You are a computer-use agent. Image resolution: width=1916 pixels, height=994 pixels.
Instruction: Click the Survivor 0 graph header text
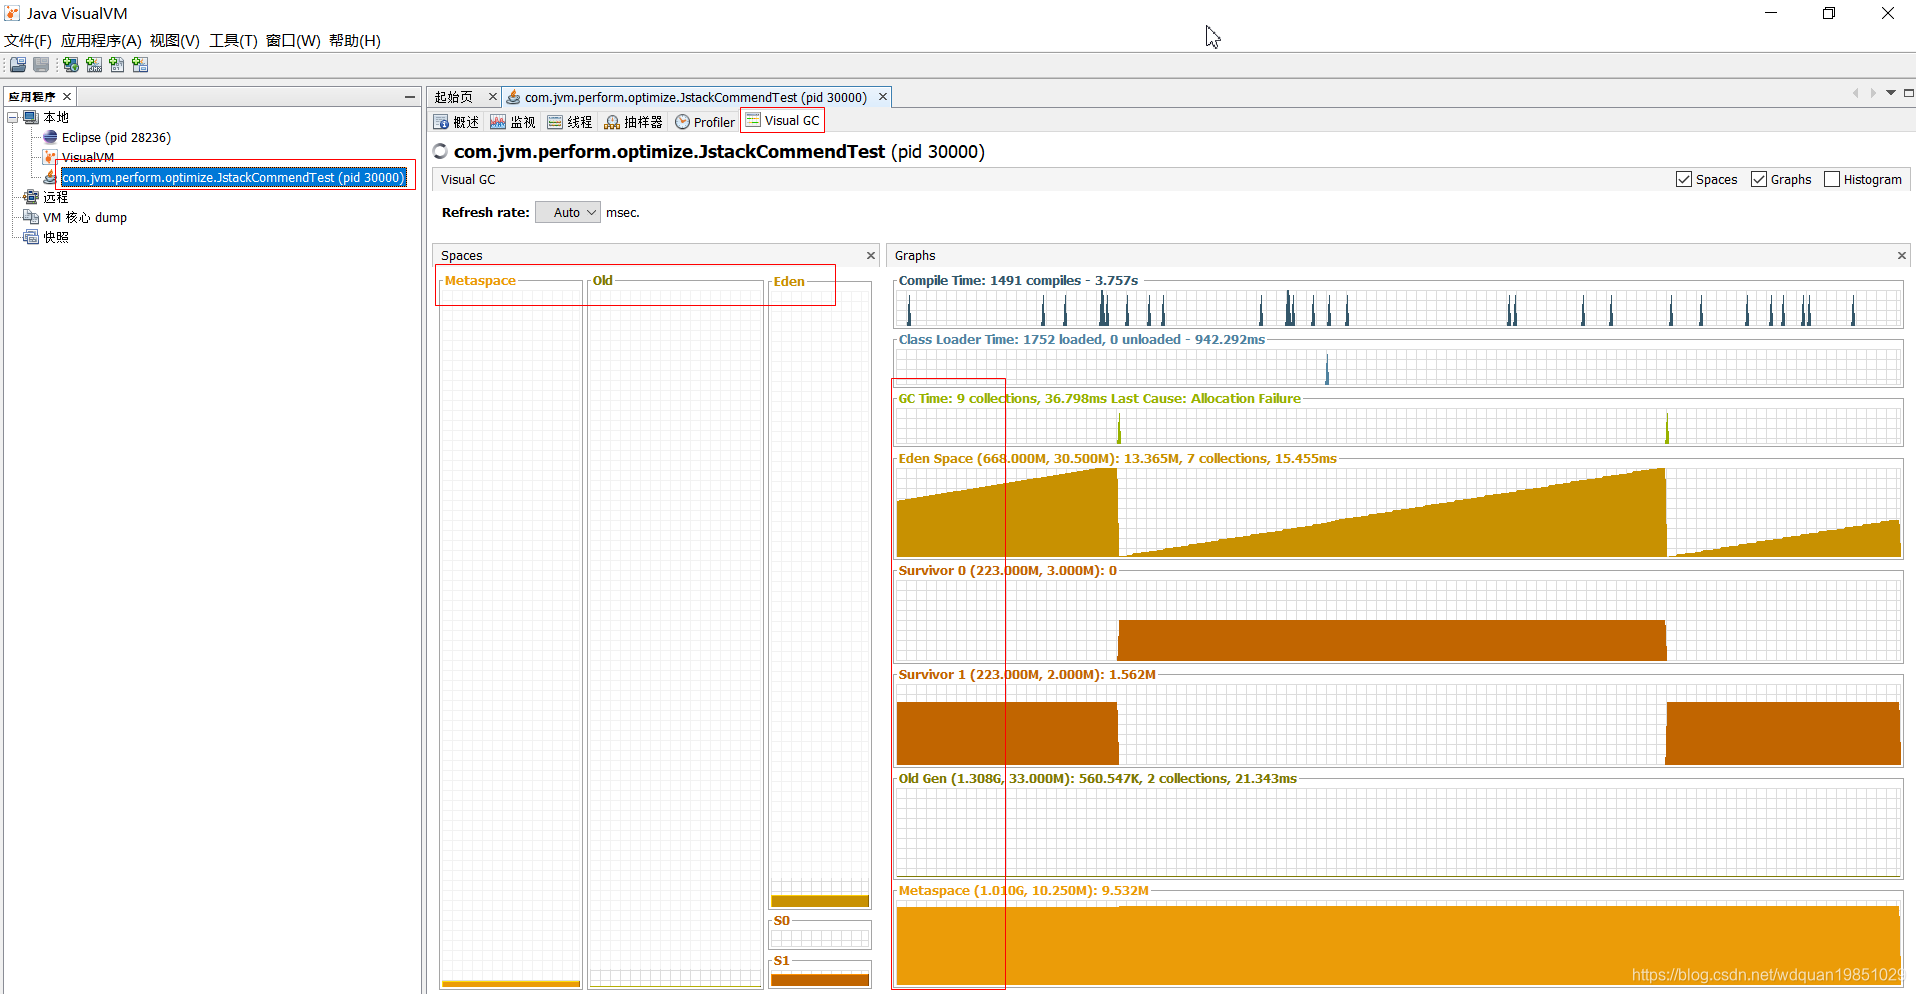coord(1007,570)
